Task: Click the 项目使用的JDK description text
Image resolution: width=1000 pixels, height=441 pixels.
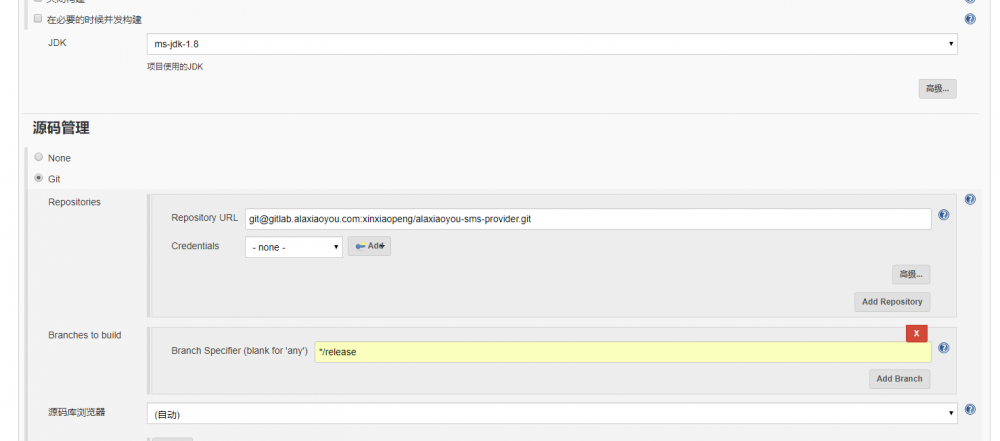Action: click(x=175, y=66)
